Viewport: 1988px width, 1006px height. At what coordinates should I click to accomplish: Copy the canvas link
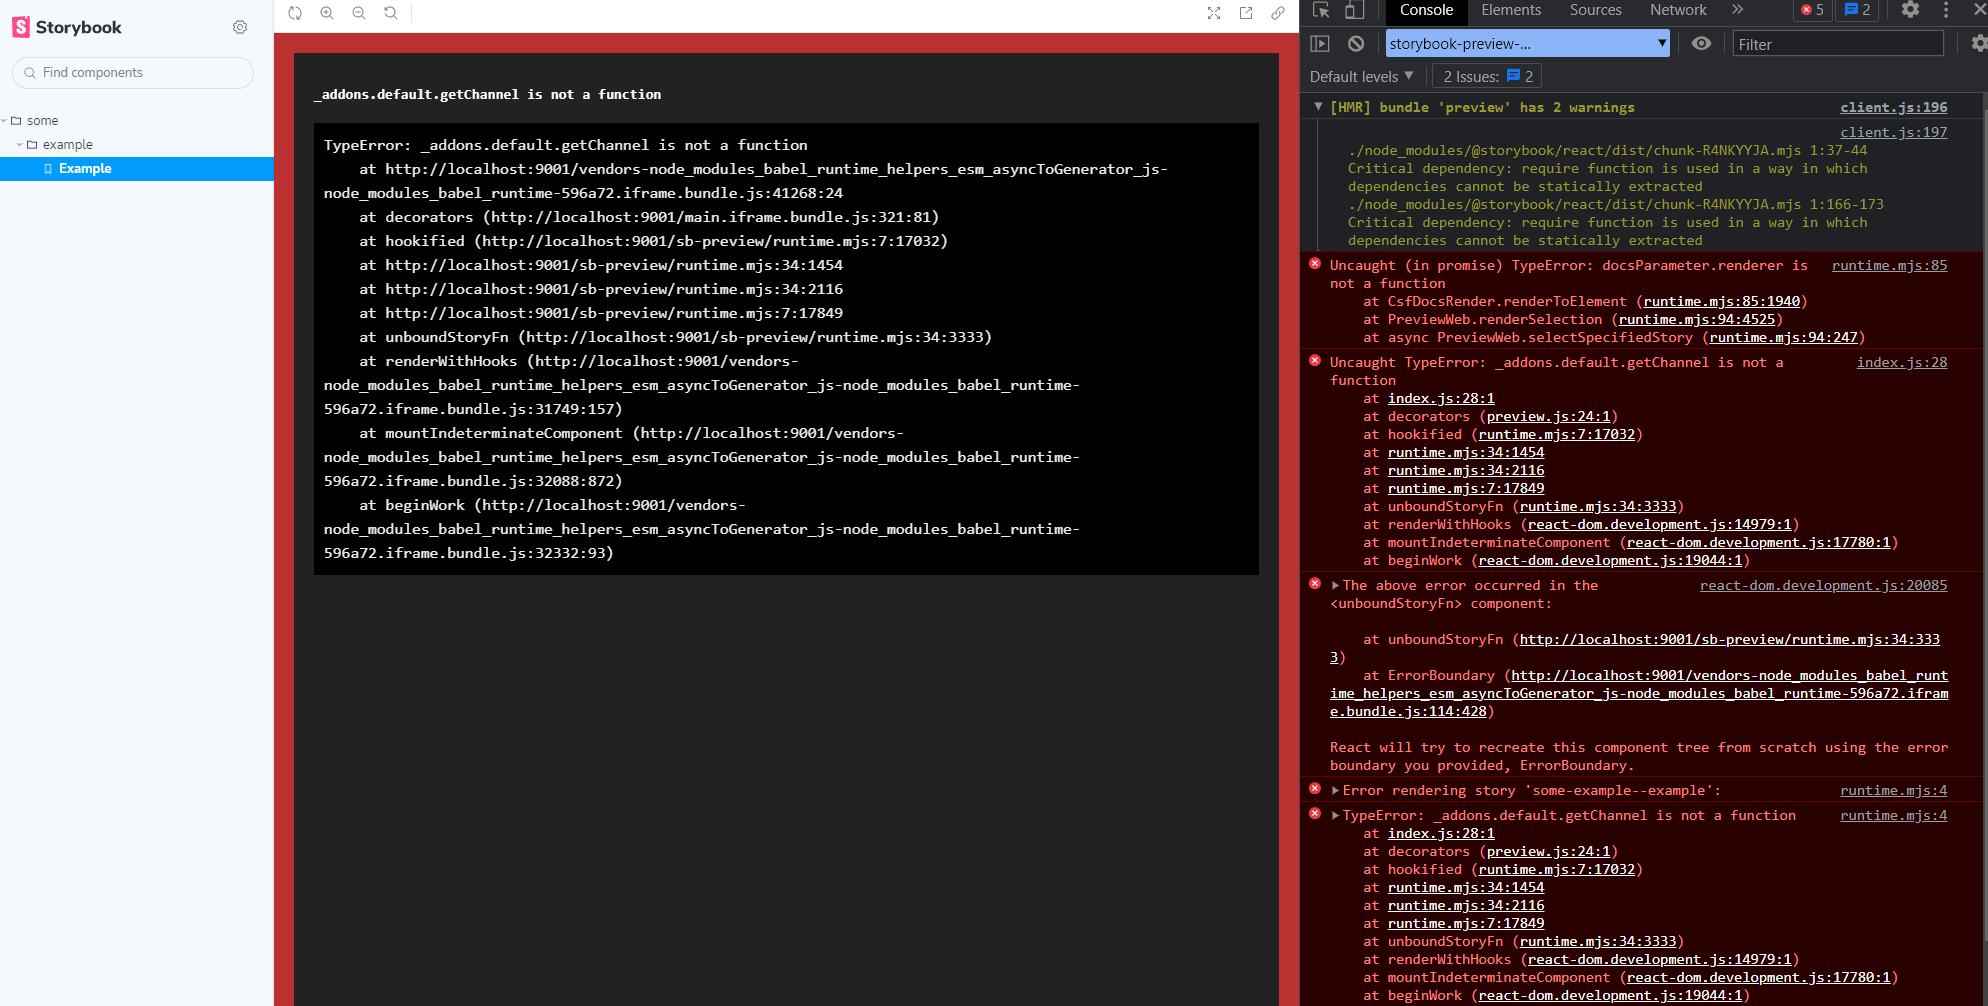[x=1278, y=13]
